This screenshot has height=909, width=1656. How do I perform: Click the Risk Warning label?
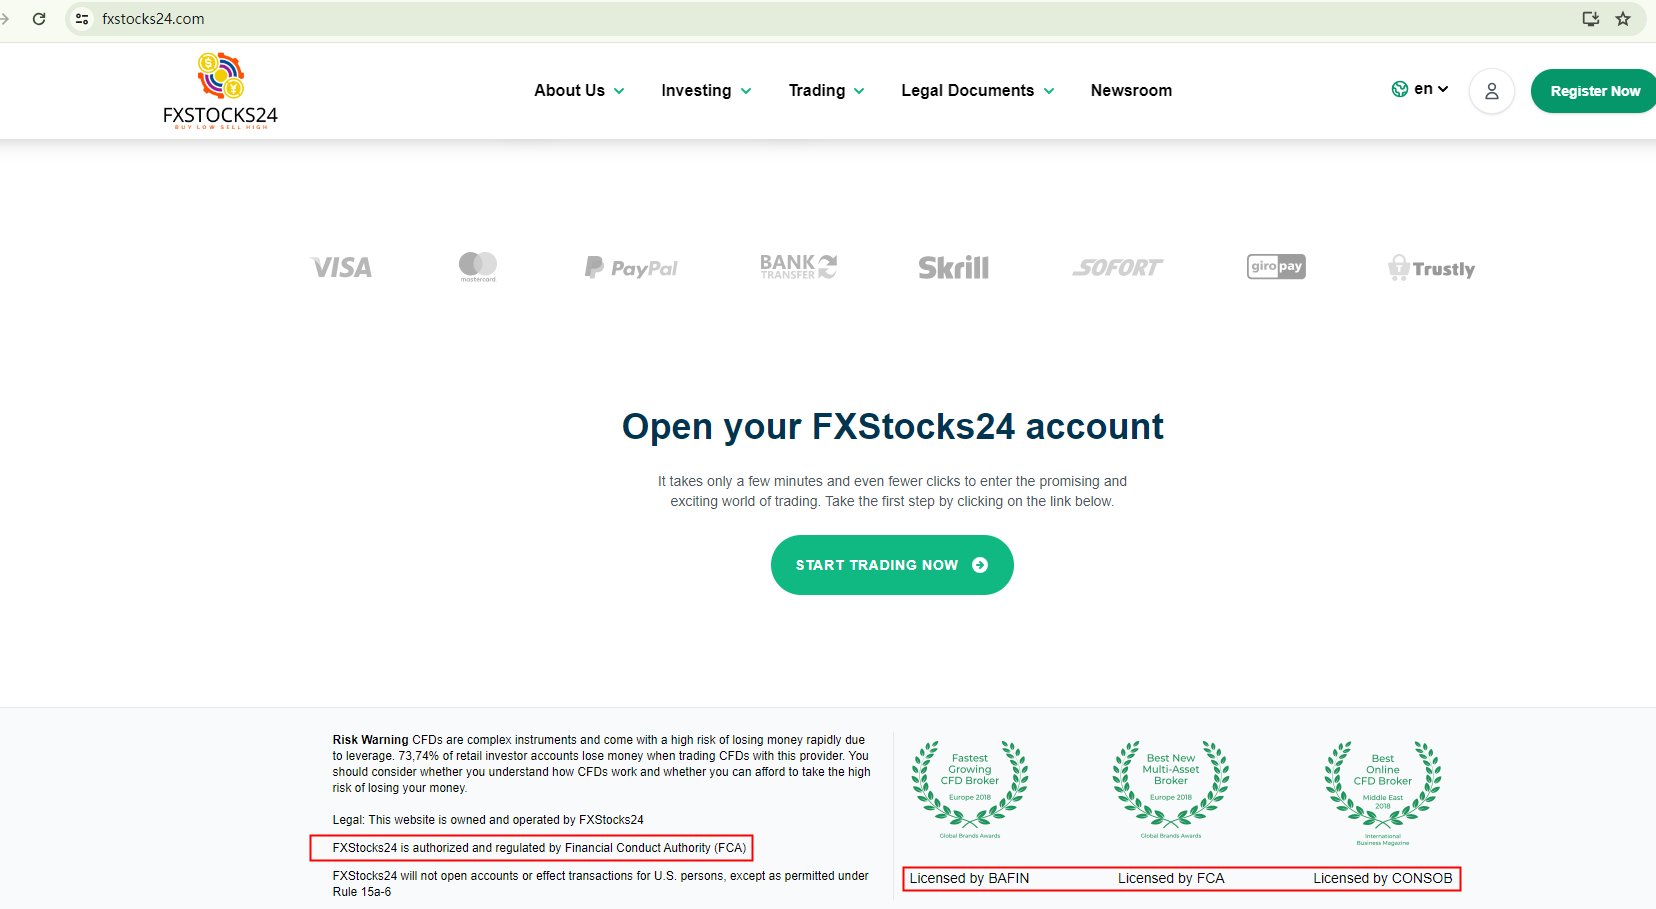click(x=370, y=740)
